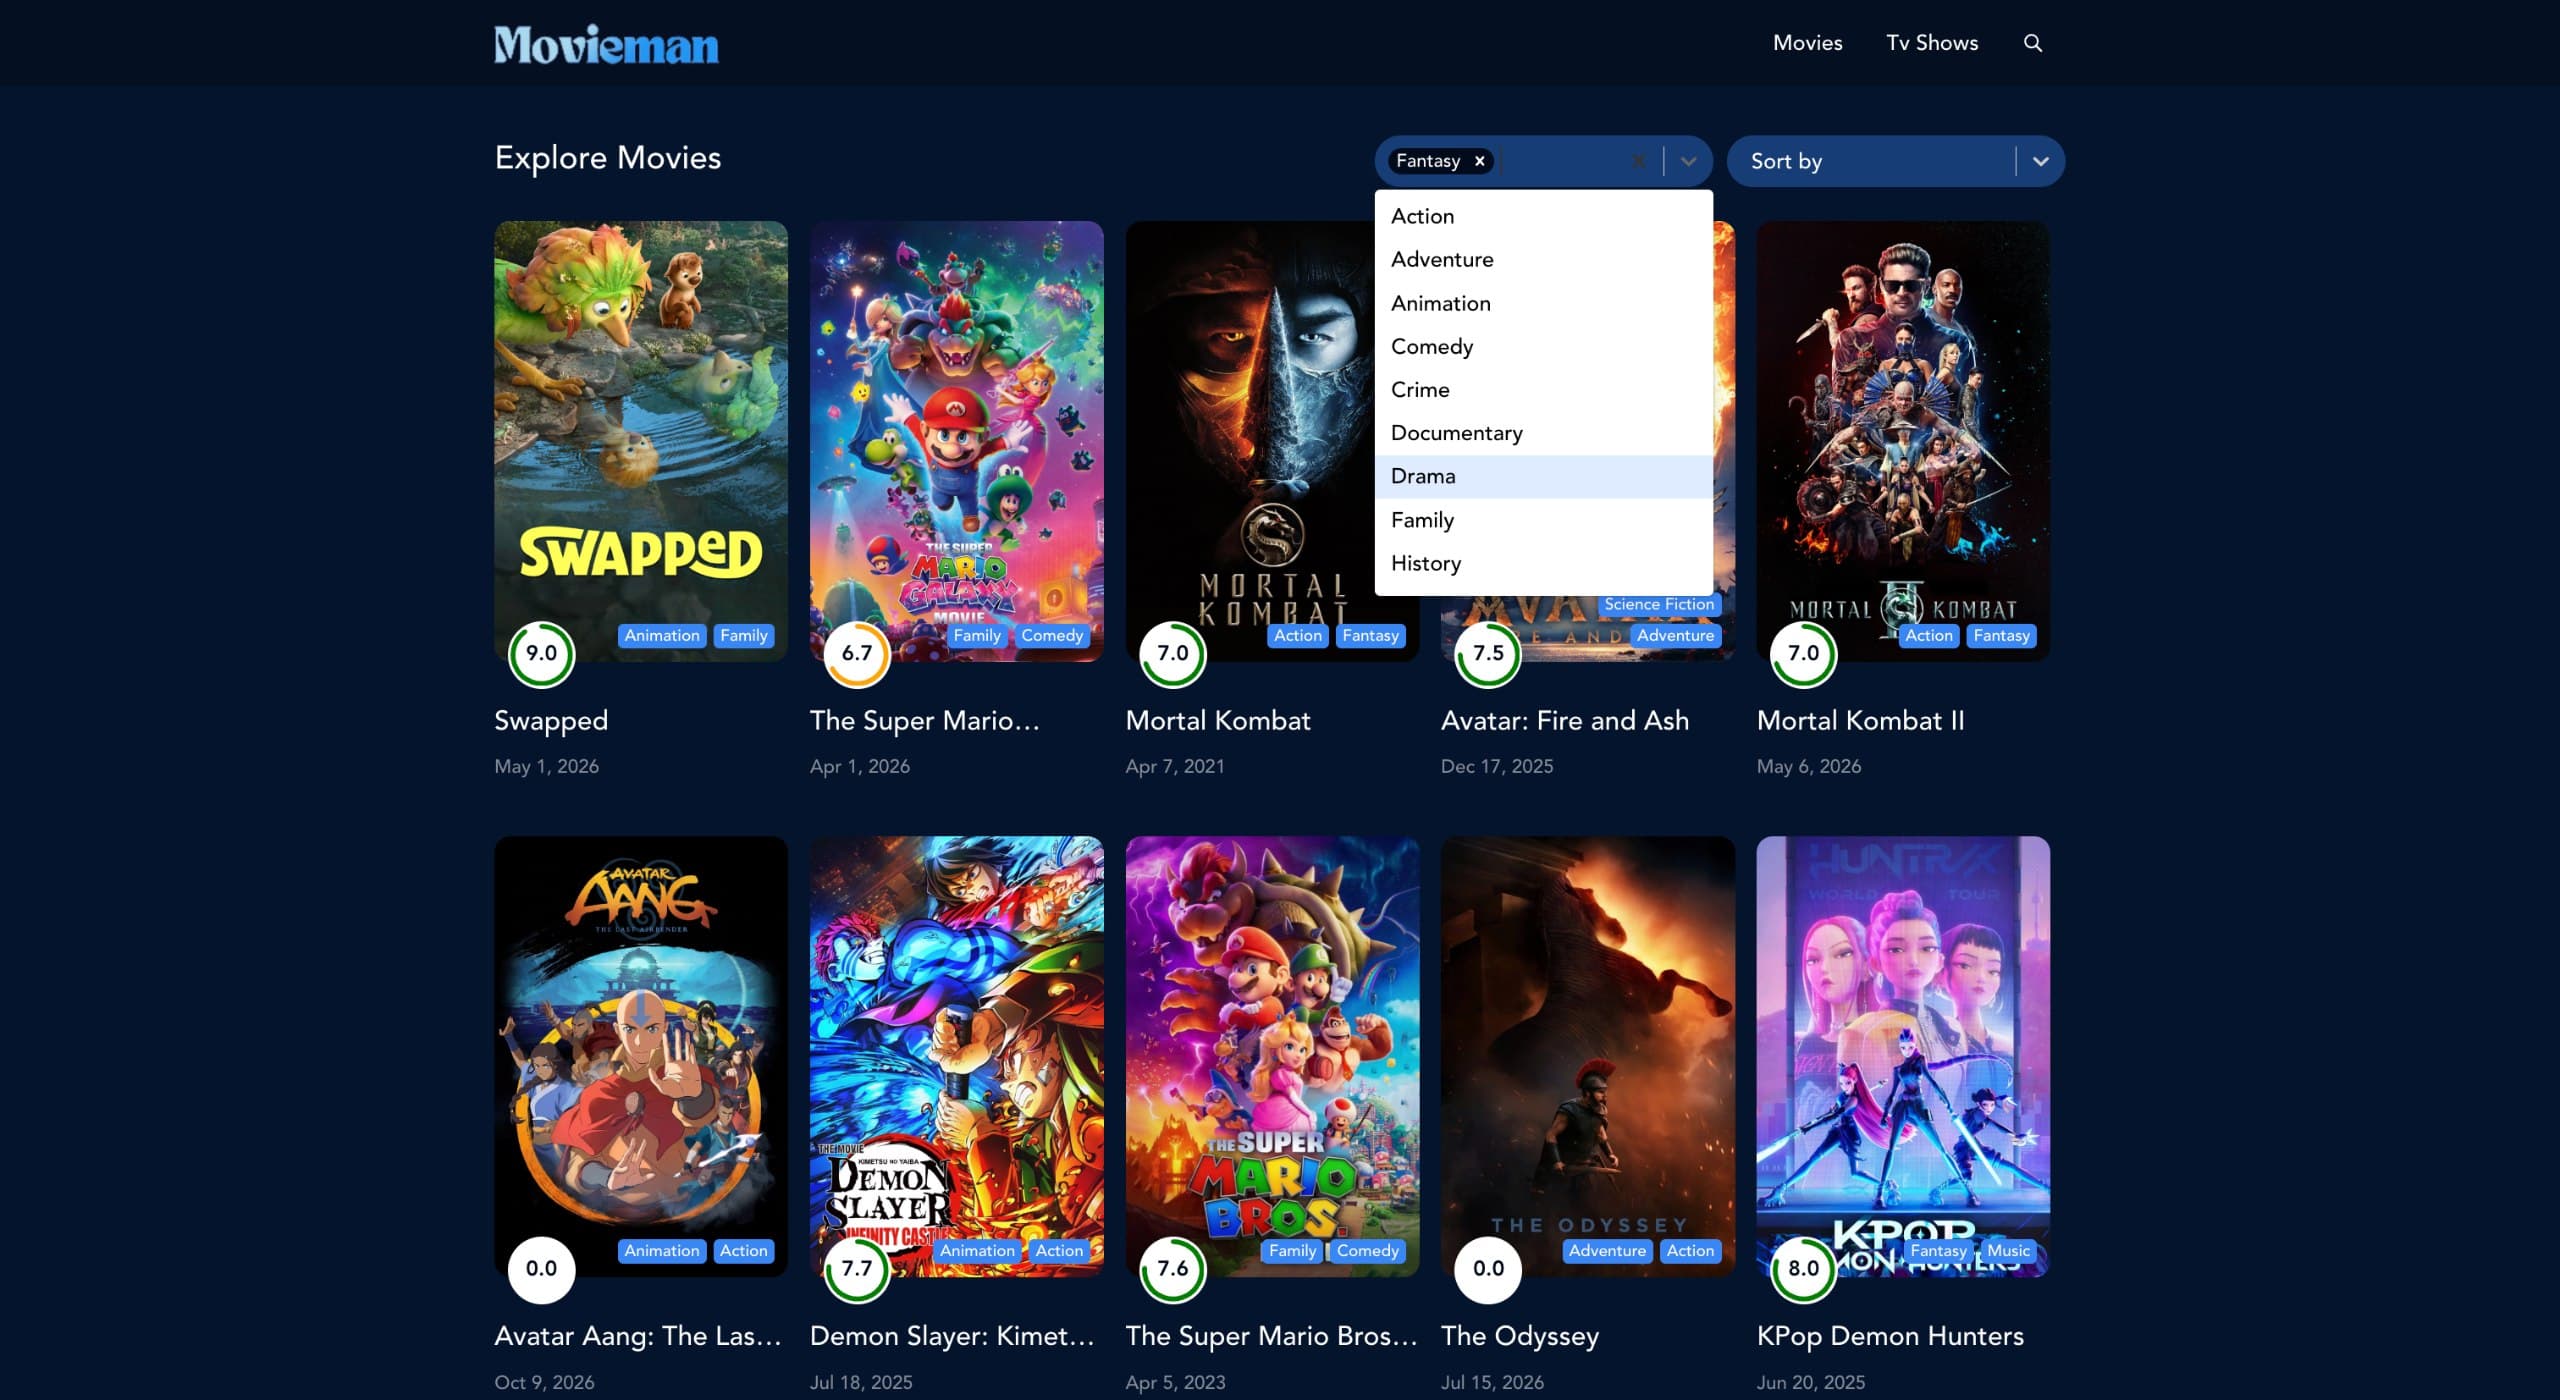The height and width of the screenshot is (1400, 2560).
Task: Click Music tag on KPop poster
Action: tap(2008, 1251)
